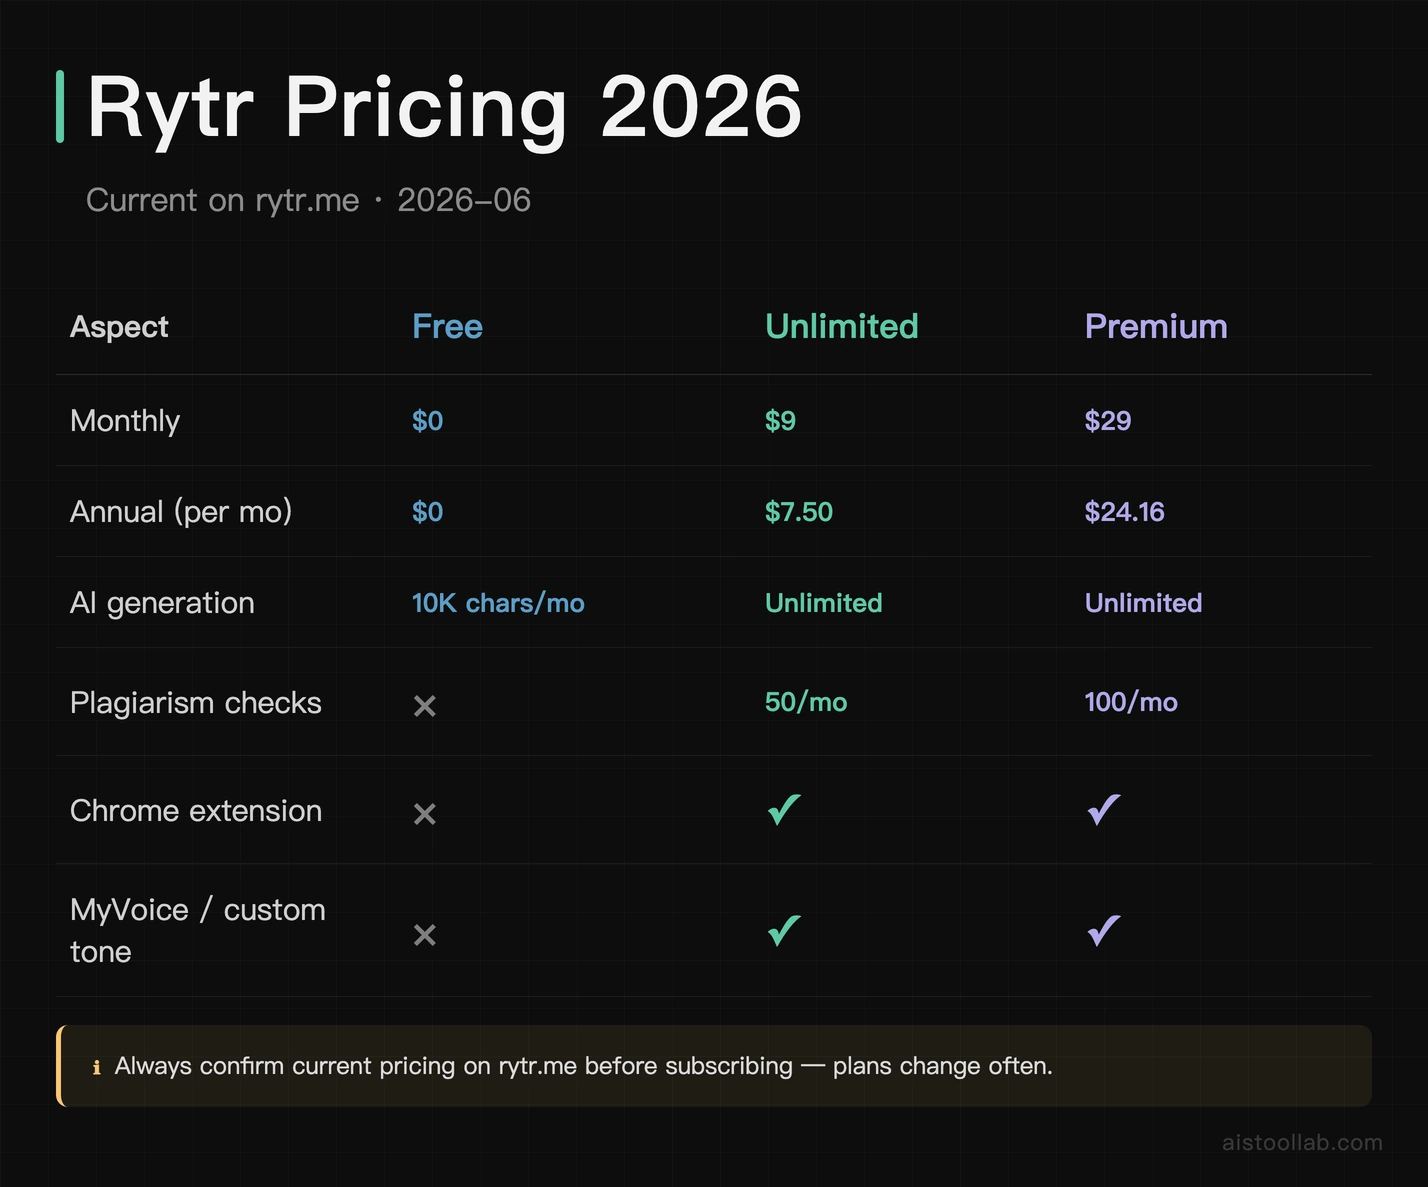Select the 'Aspect' column header

(x=119, y=327)
